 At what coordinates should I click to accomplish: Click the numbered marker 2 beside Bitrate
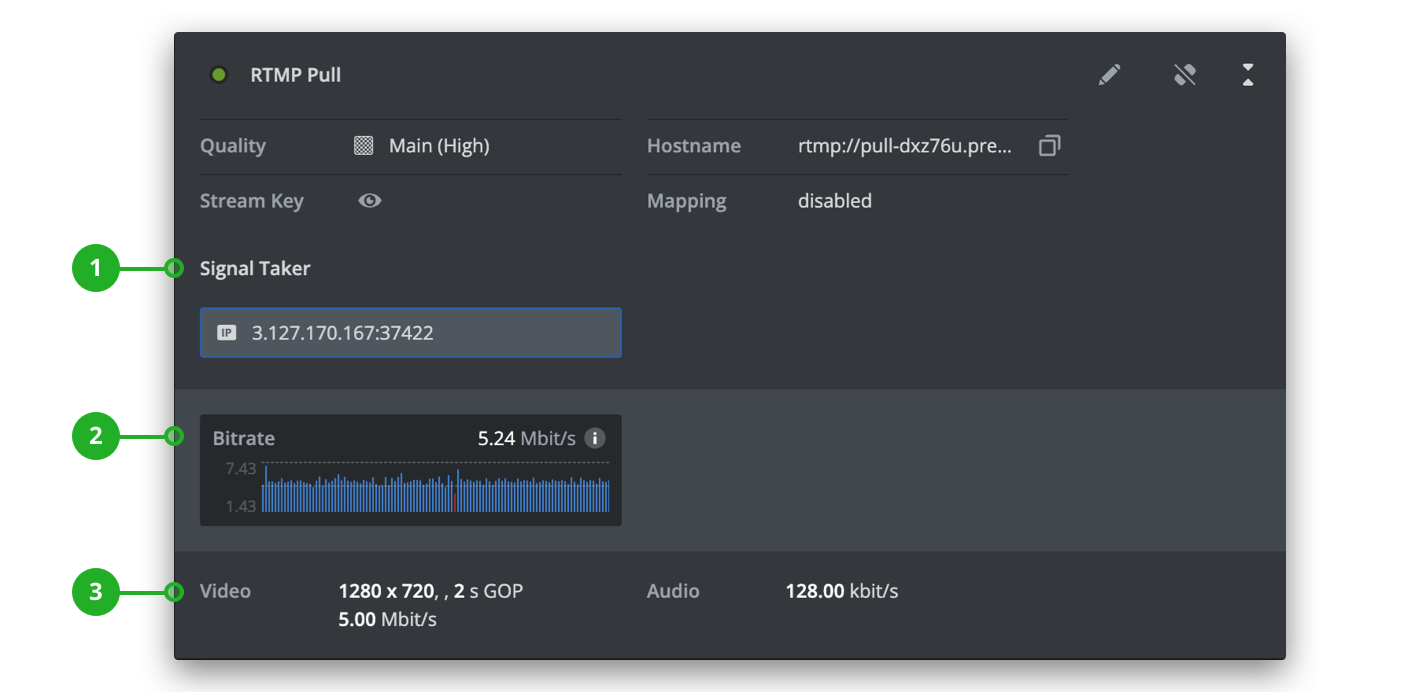click(96, 437)
